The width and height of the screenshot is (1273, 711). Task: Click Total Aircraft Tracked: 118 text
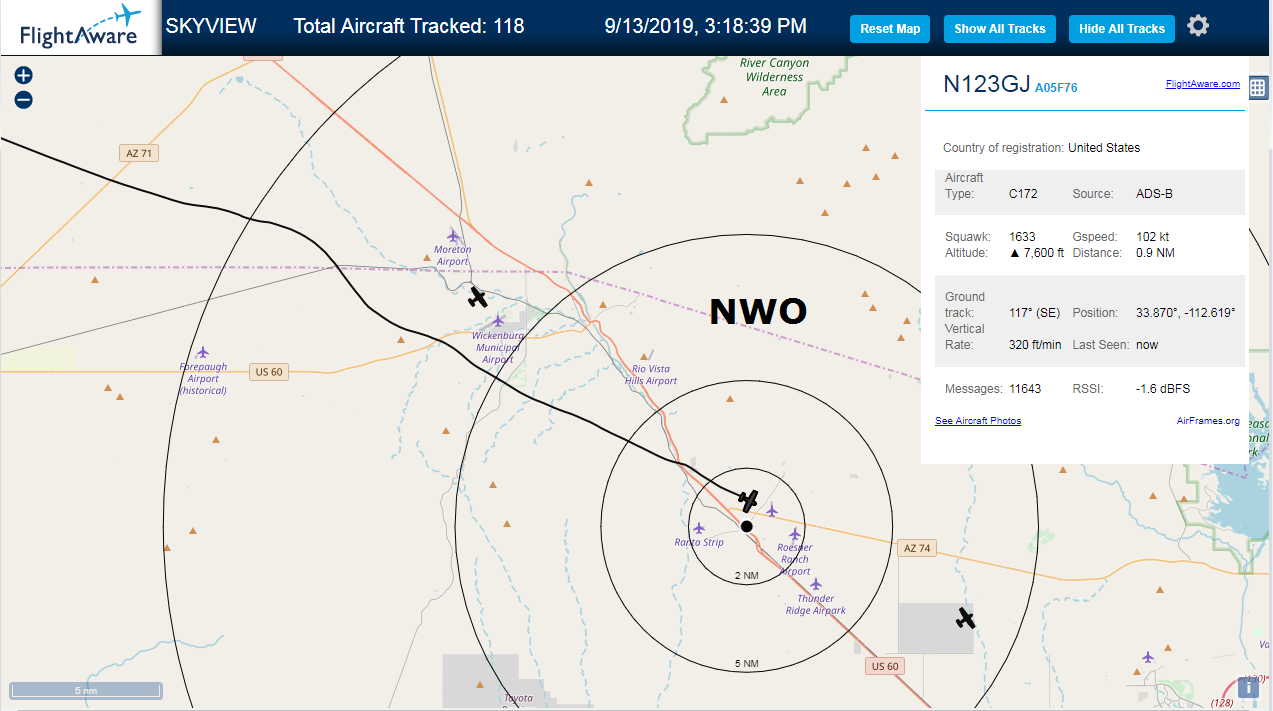(x=409, y=26)
